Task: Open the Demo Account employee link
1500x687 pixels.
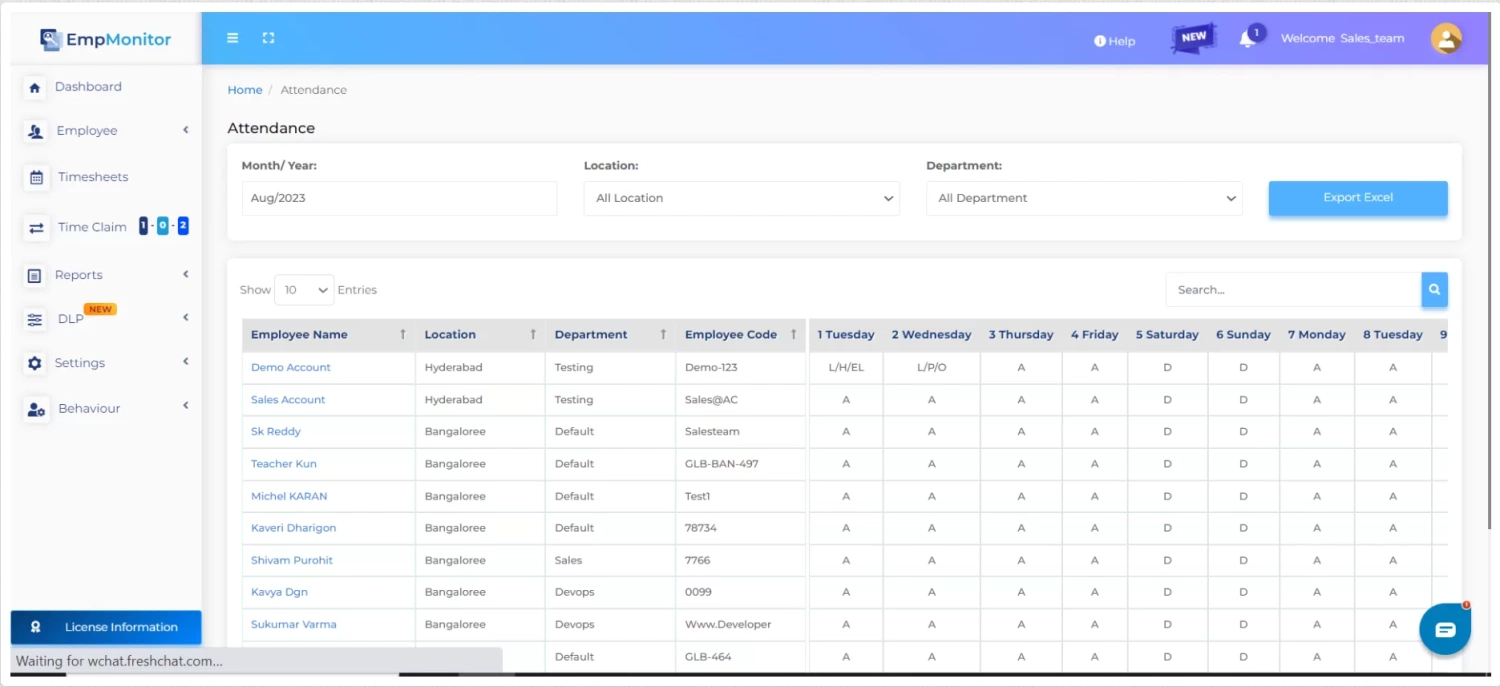Action: 291,367
